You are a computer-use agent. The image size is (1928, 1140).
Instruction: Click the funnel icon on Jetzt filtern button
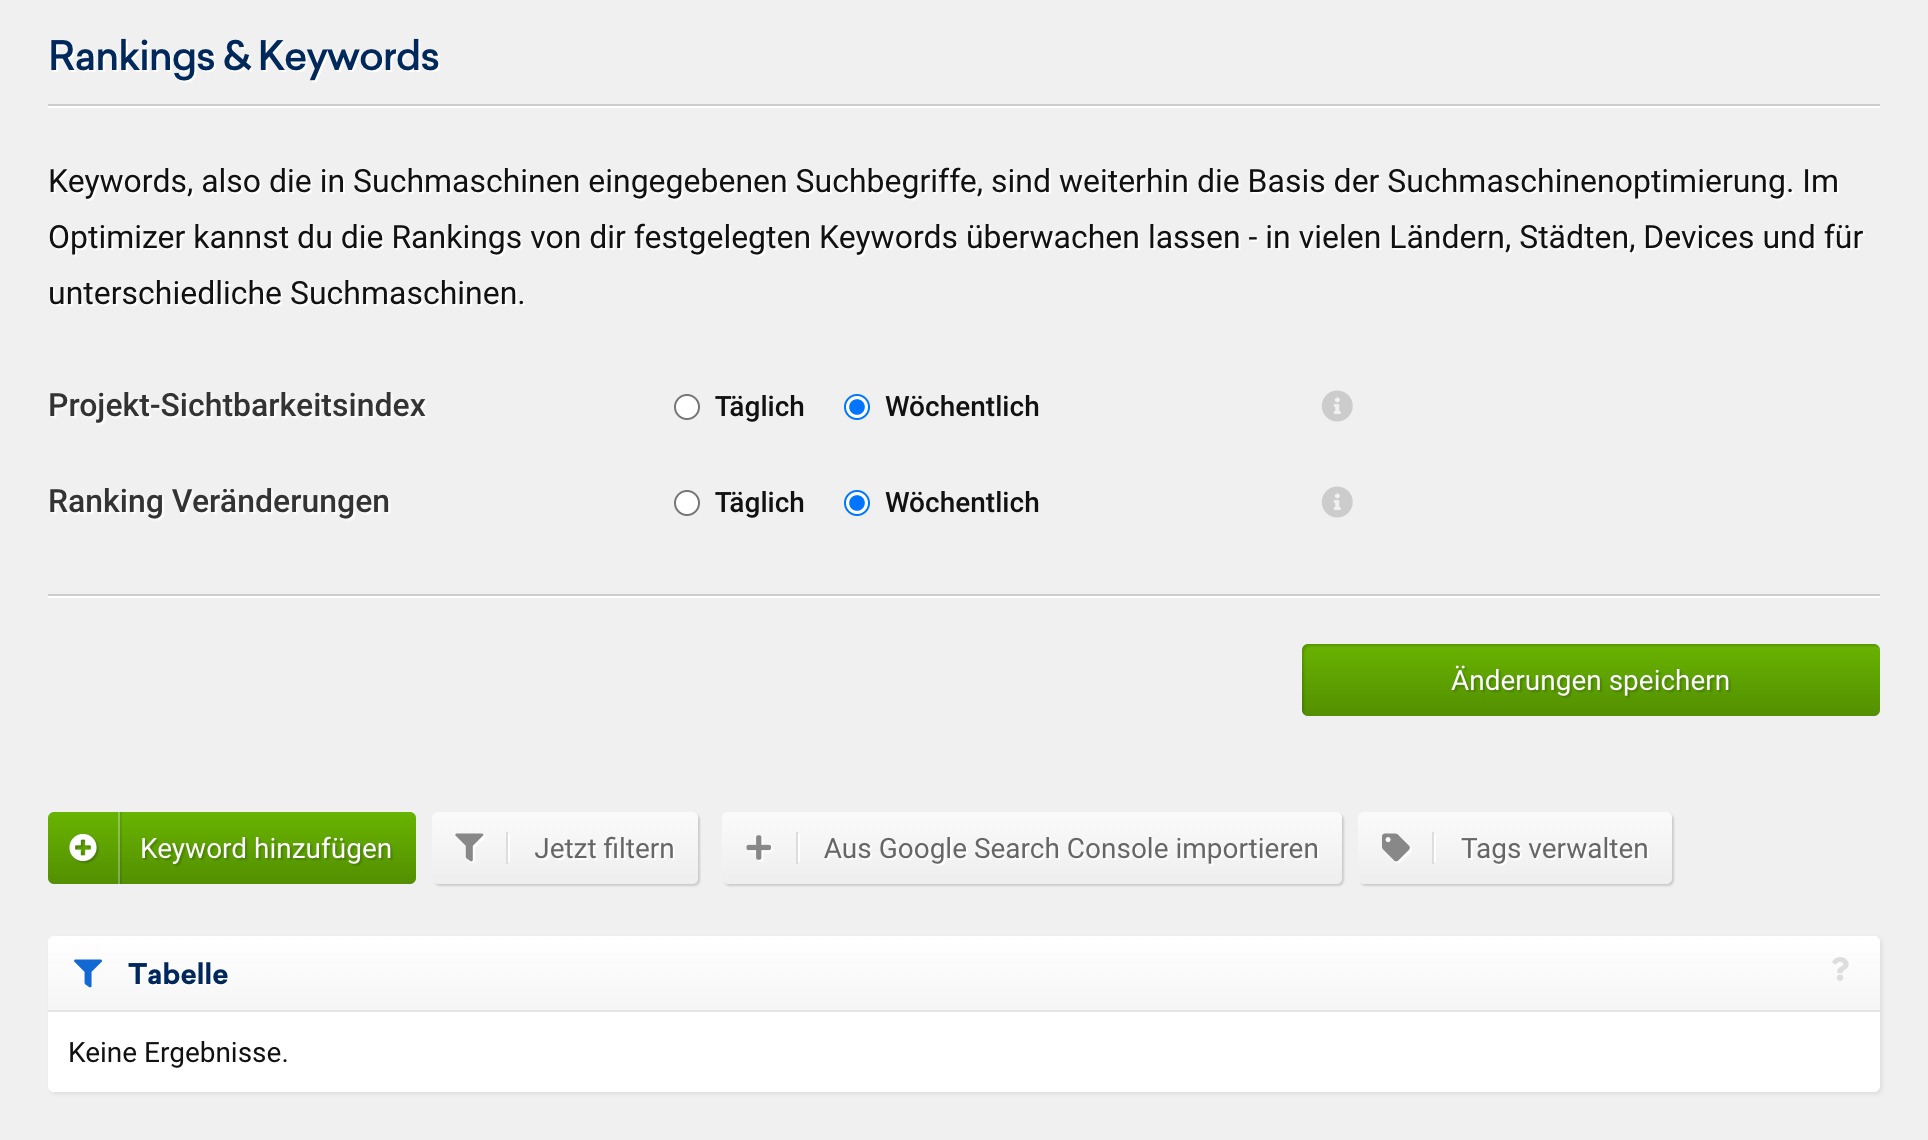[469, 848]
